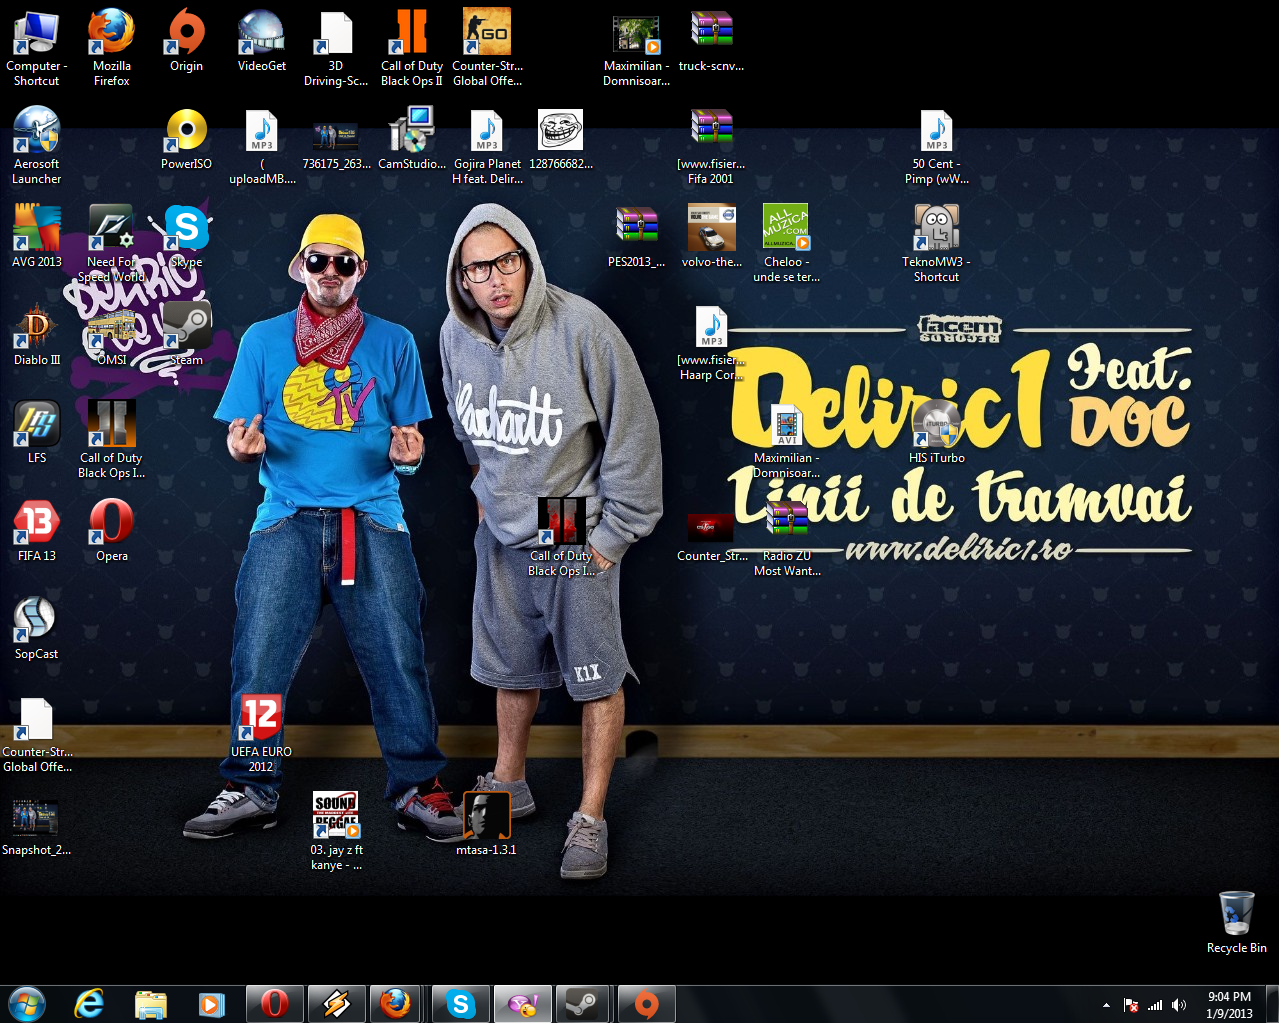Image resolution: width=1279 pixels, height=1023 pixels.
Task: Launch the PowerISO desktop shortcut
Action: click(186, 138)
